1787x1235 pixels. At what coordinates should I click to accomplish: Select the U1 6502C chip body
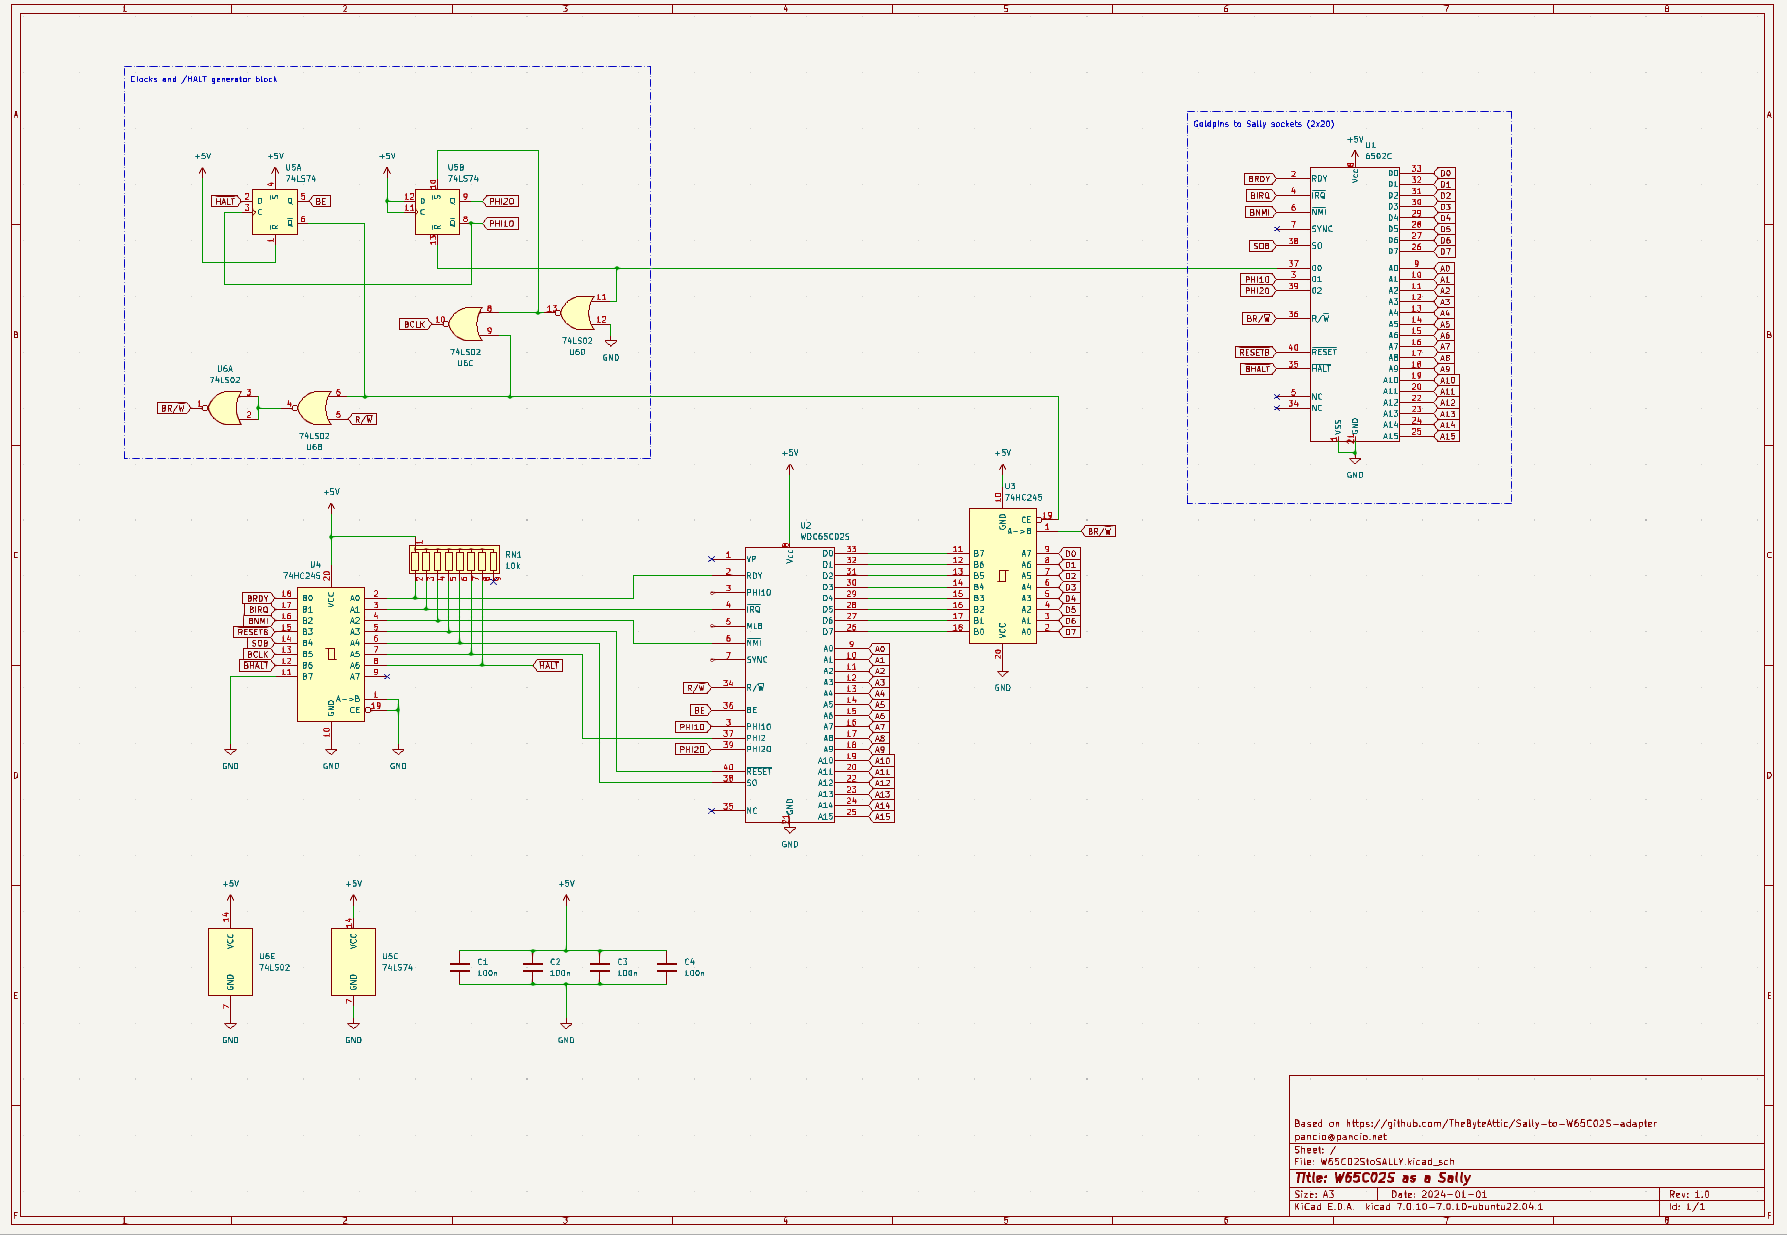coord(1354,304)
